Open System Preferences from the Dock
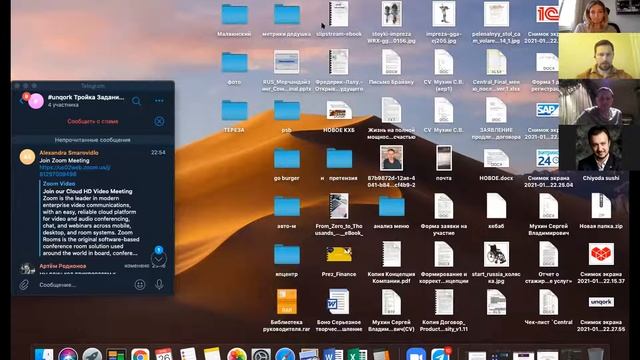640x360 pixels. tap(261, 355)
